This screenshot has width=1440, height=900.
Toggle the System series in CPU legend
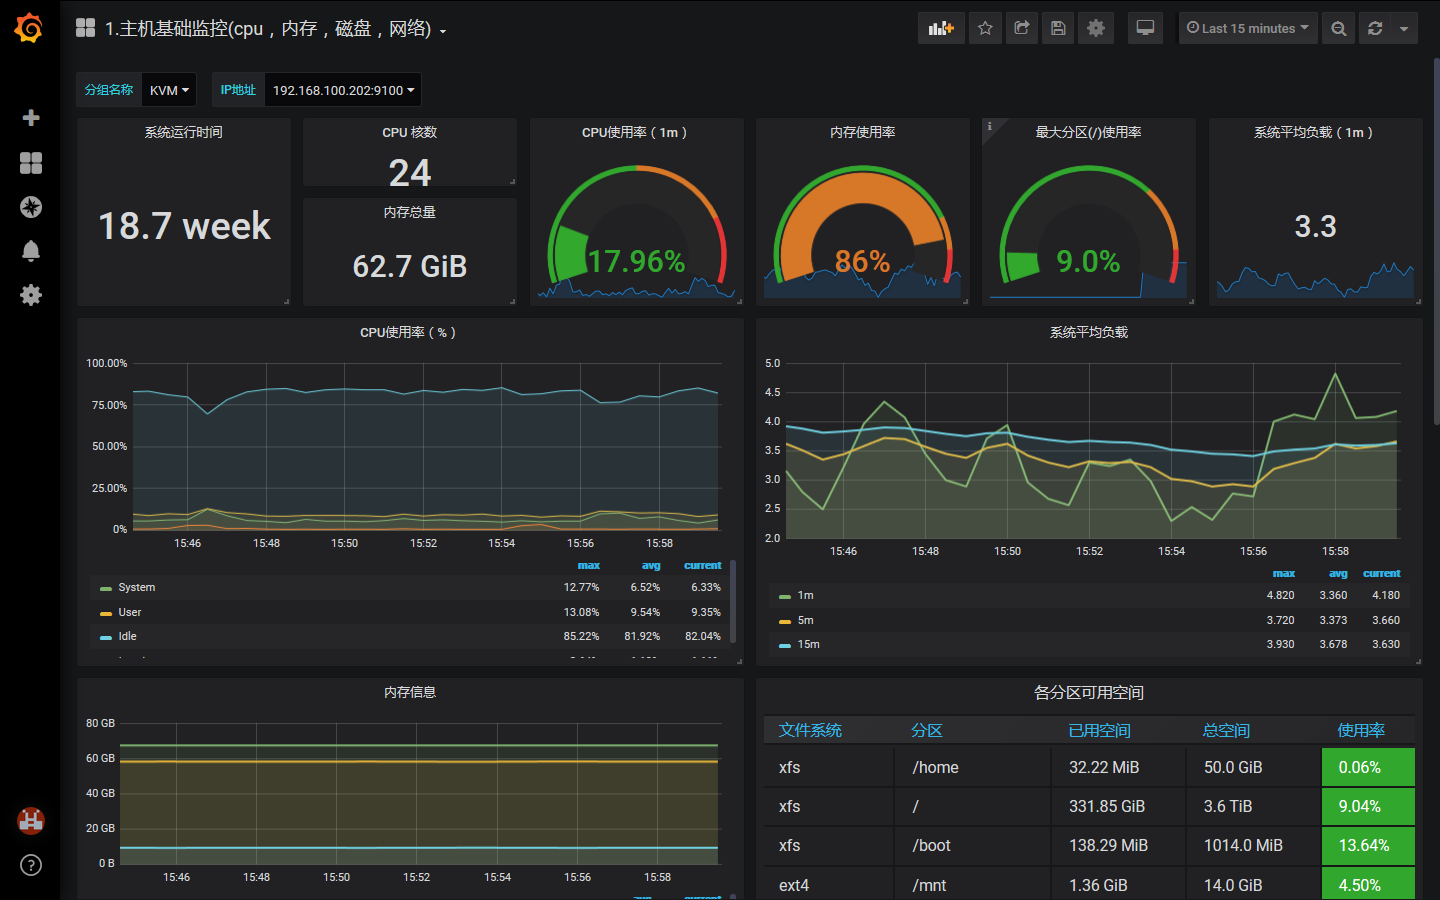pyautogui.click(x=137, y=588)
